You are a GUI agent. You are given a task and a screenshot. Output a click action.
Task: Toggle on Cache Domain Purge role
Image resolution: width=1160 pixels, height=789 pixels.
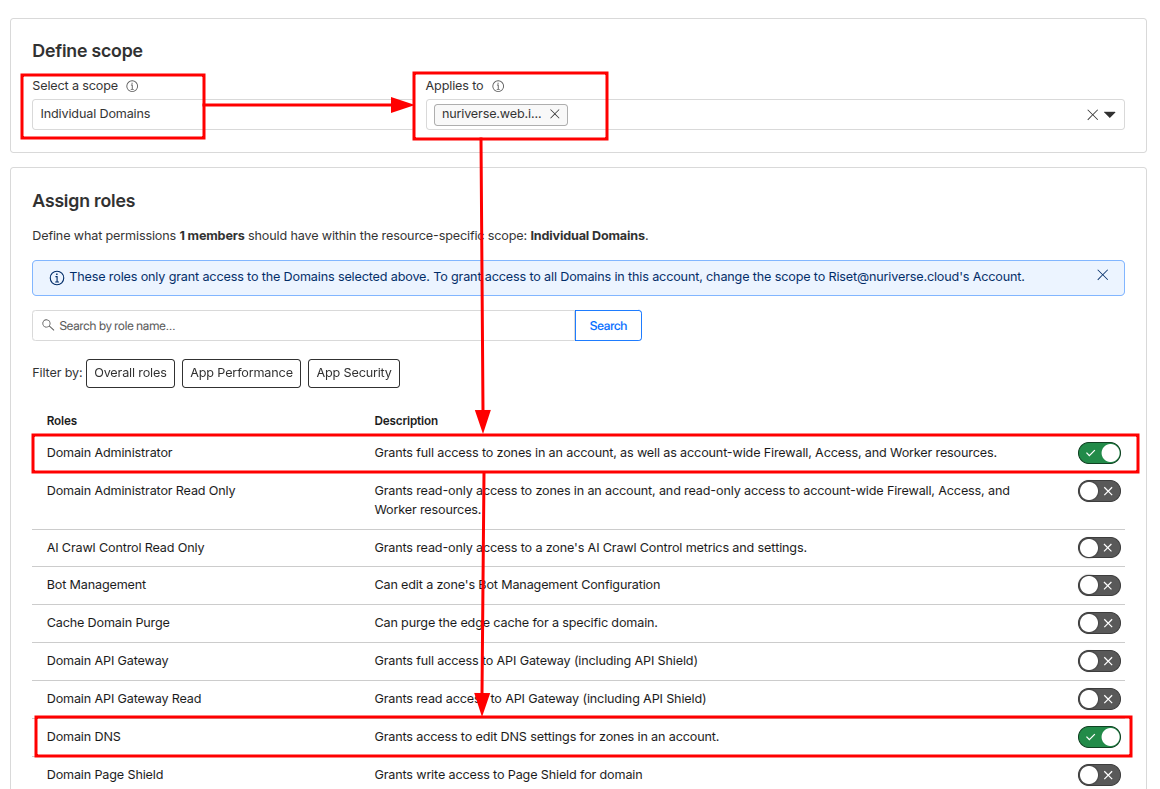pyautogui.click(x=1099, y=623)
